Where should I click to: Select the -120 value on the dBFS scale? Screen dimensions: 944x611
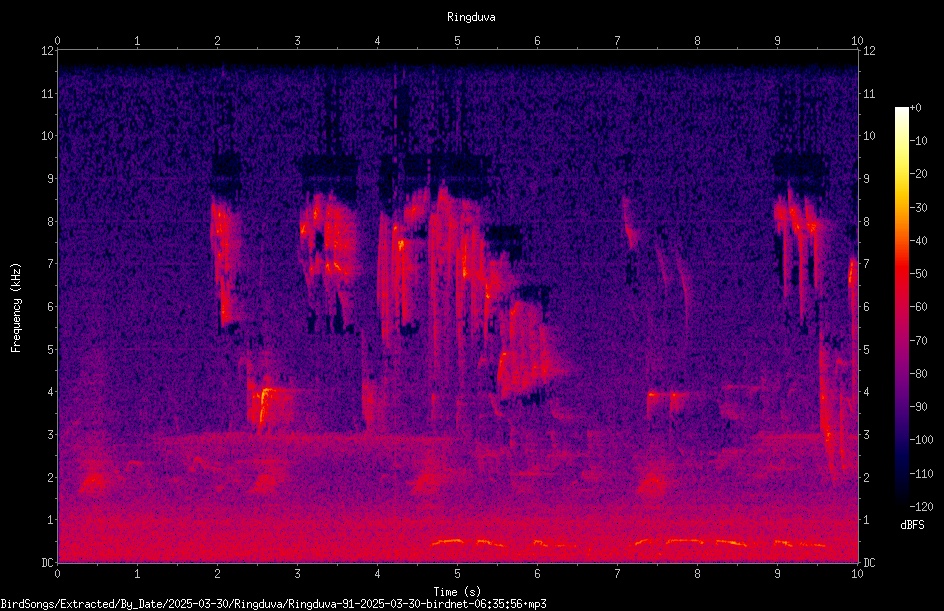921,507
